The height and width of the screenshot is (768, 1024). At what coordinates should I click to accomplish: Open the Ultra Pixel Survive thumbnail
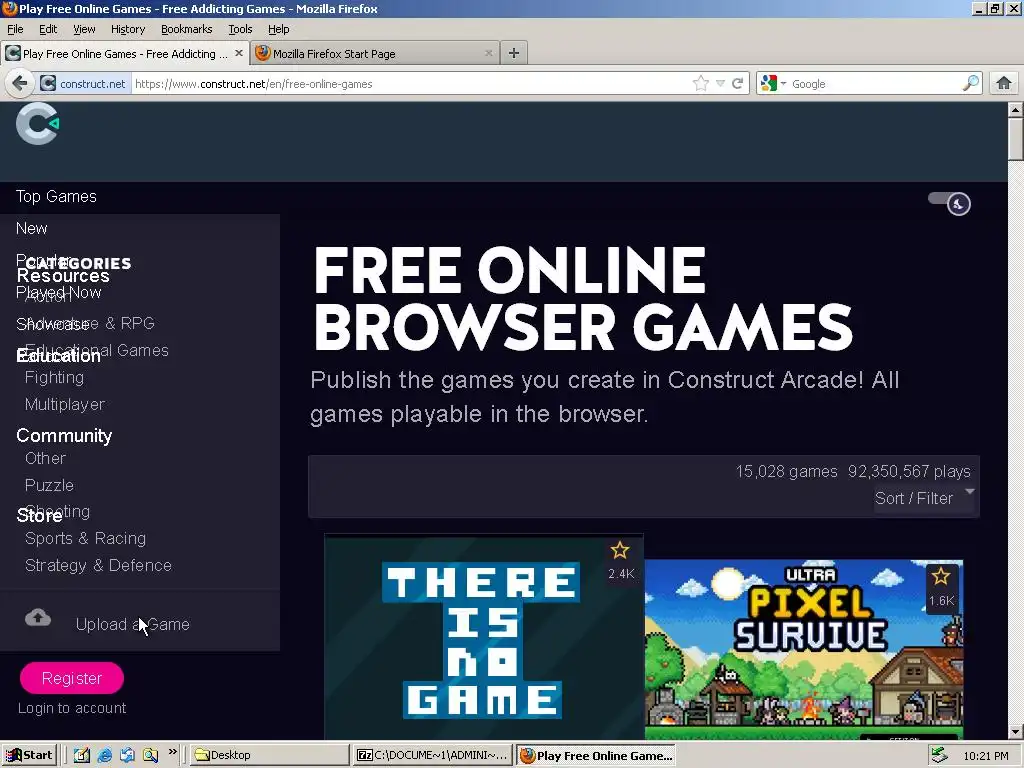click(804, 649)
